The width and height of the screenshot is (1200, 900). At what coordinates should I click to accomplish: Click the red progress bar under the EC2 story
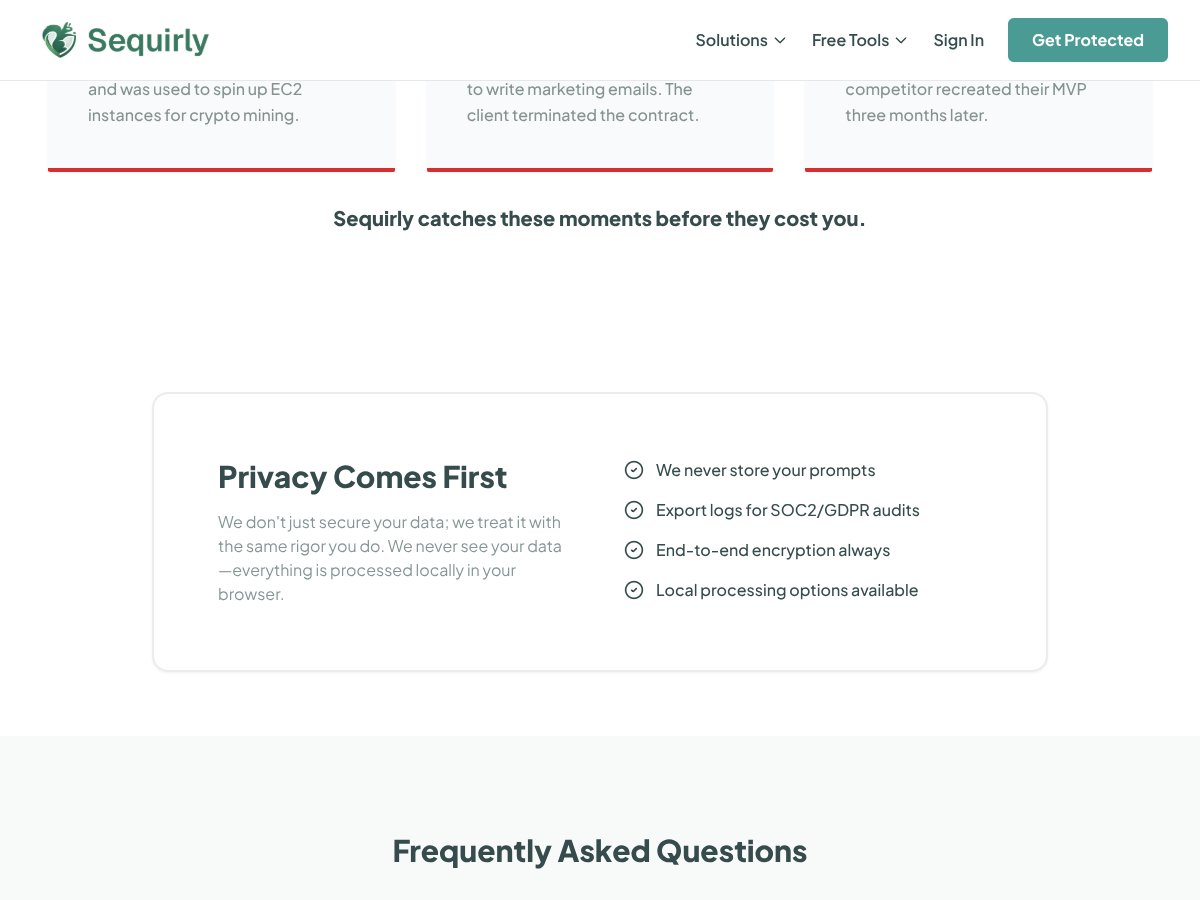[221, 170]
